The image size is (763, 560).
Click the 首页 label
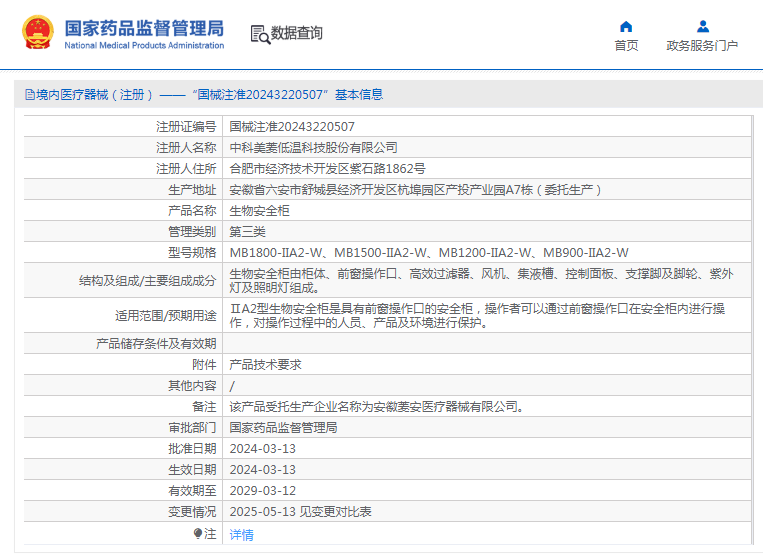click(626, 45)
